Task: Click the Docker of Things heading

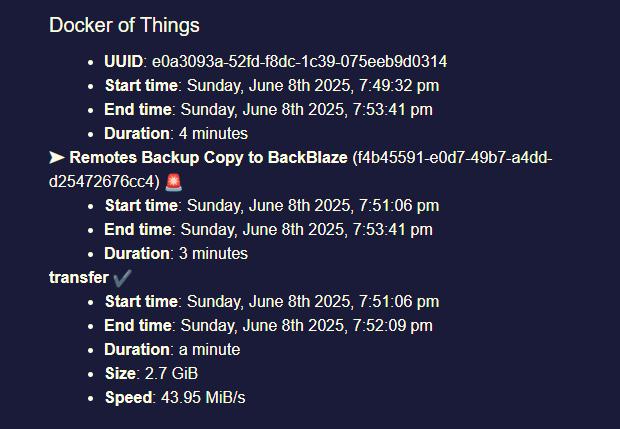Action: pos(124,25)
